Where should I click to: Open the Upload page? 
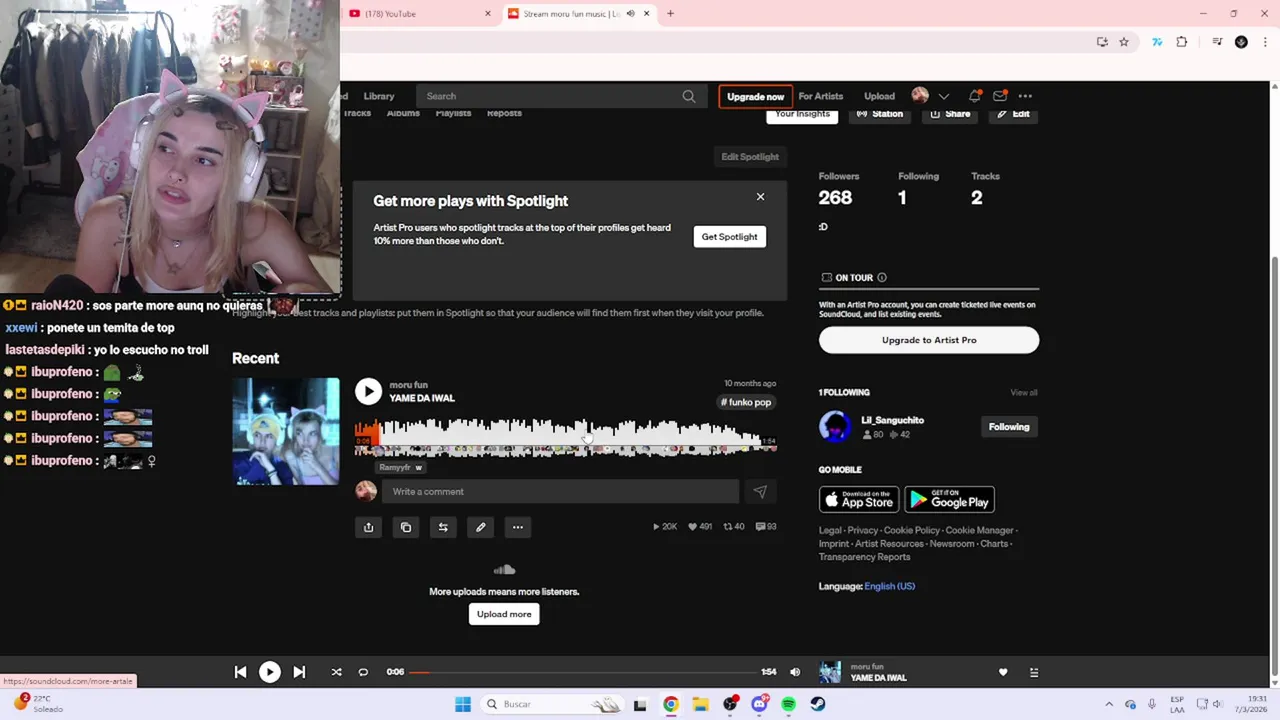point(879,96)
